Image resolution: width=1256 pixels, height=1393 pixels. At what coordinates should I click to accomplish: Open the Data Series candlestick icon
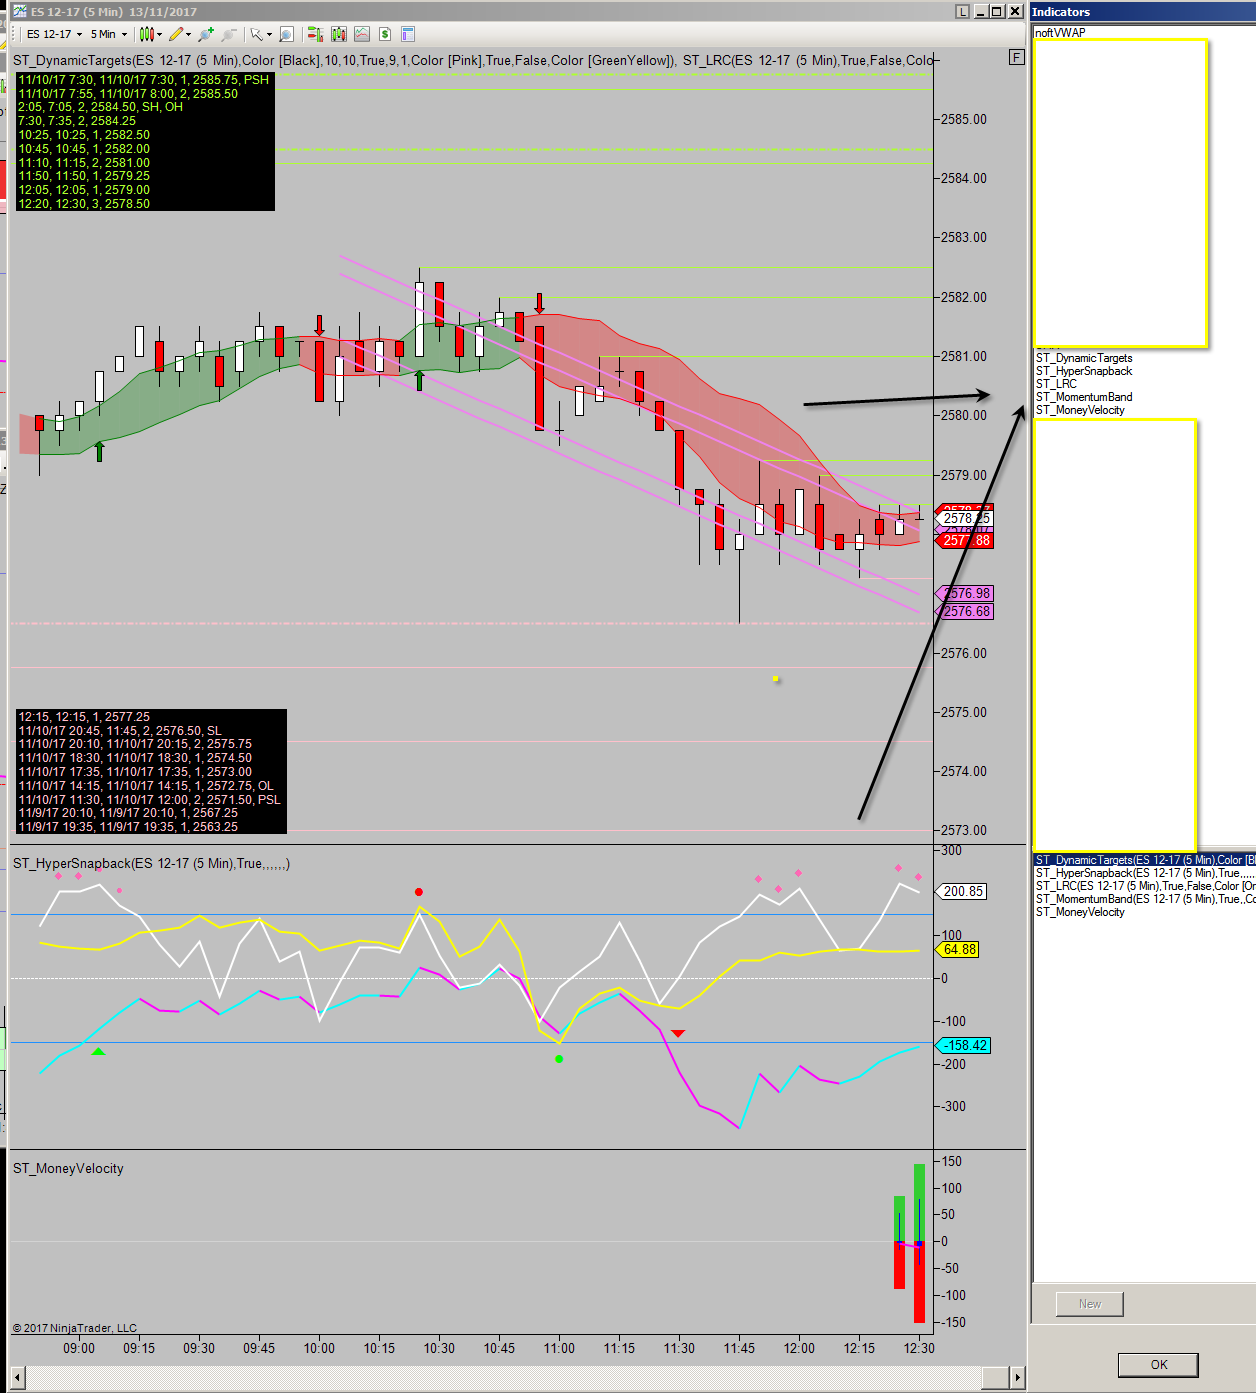(339, 34)
